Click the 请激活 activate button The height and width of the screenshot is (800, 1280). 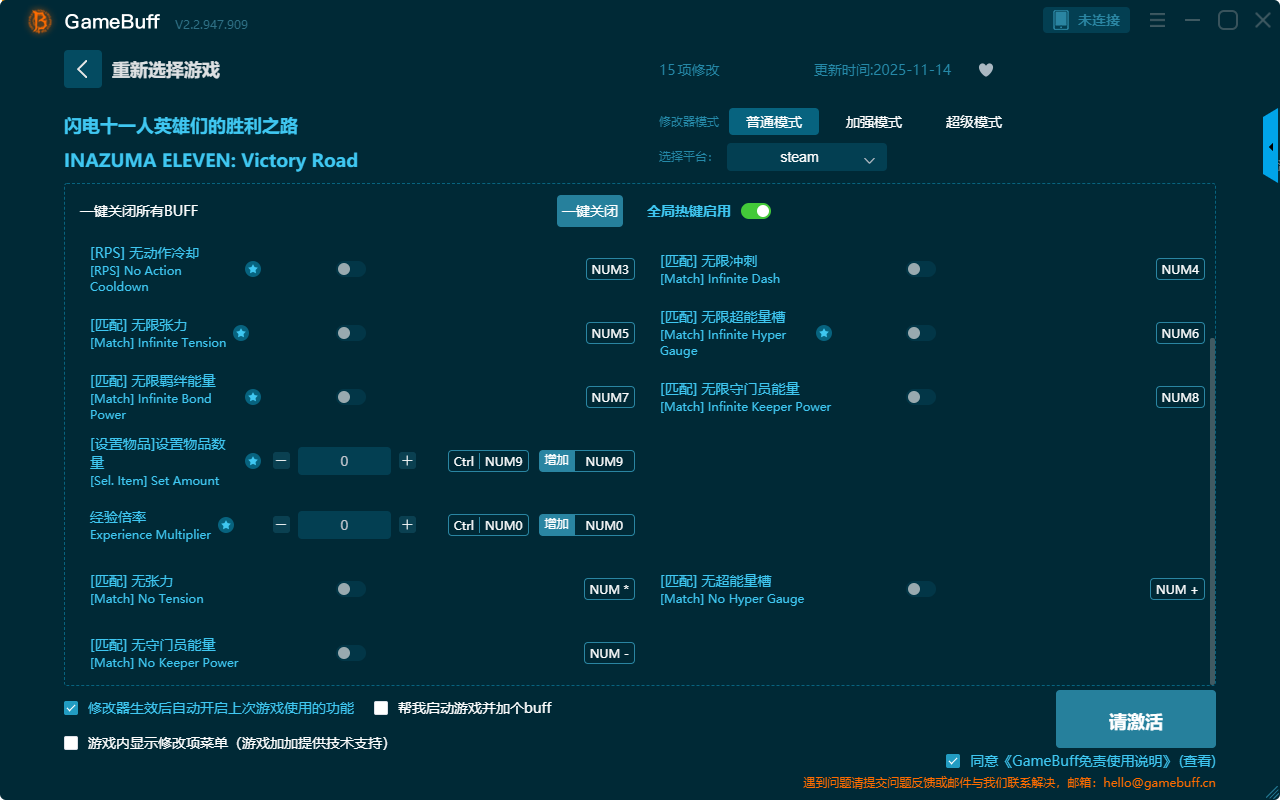1135,722
